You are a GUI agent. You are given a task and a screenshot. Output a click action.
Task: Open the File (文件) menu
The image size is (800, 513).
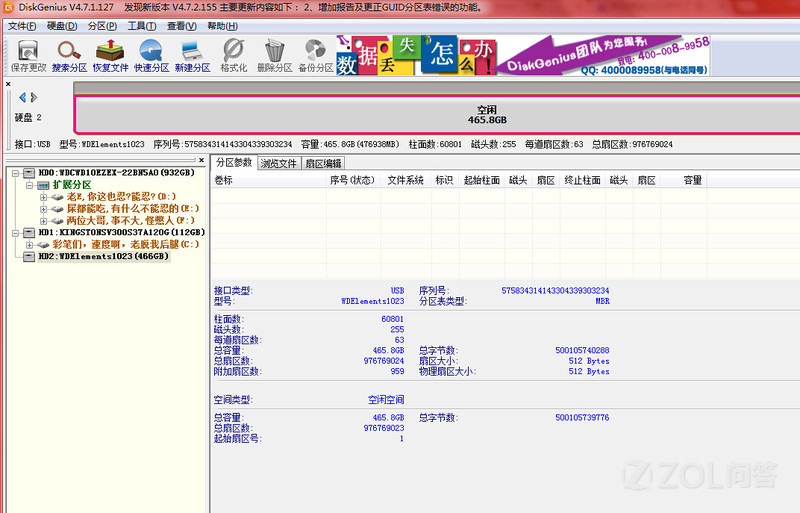point(22,26)
